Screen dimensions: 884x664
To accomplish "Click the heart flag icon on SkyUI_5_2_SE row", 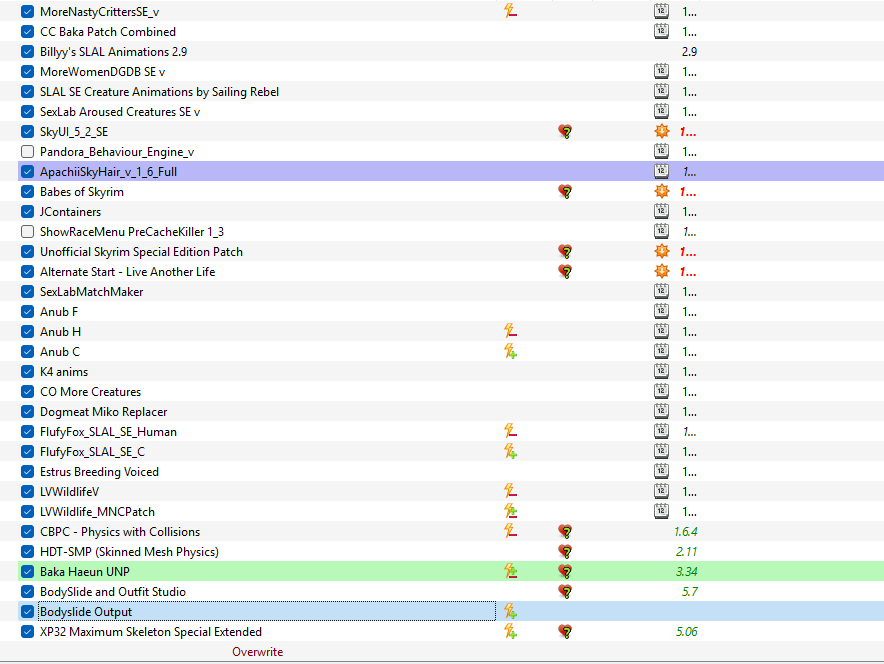I will point(565,132).
